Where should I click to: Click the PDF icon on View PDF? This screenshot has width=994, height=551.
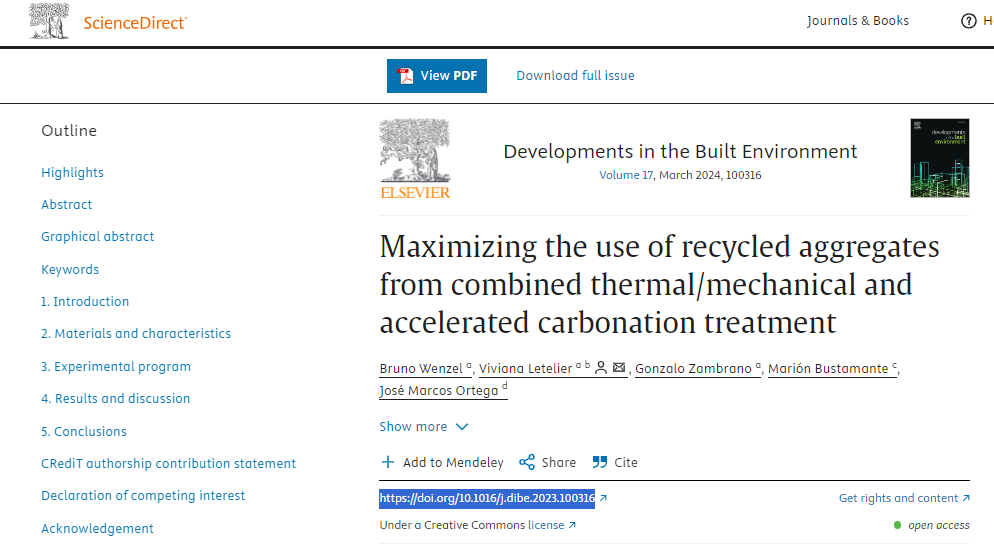[405, 76]
